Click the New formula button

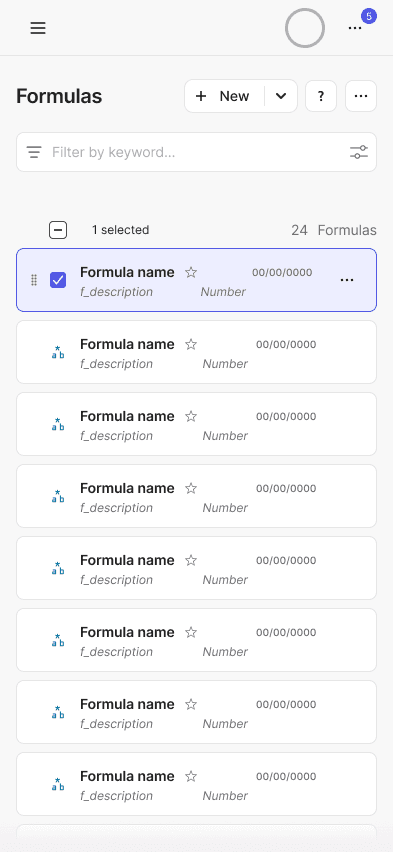pyautogui.click(x=224, y=96)
